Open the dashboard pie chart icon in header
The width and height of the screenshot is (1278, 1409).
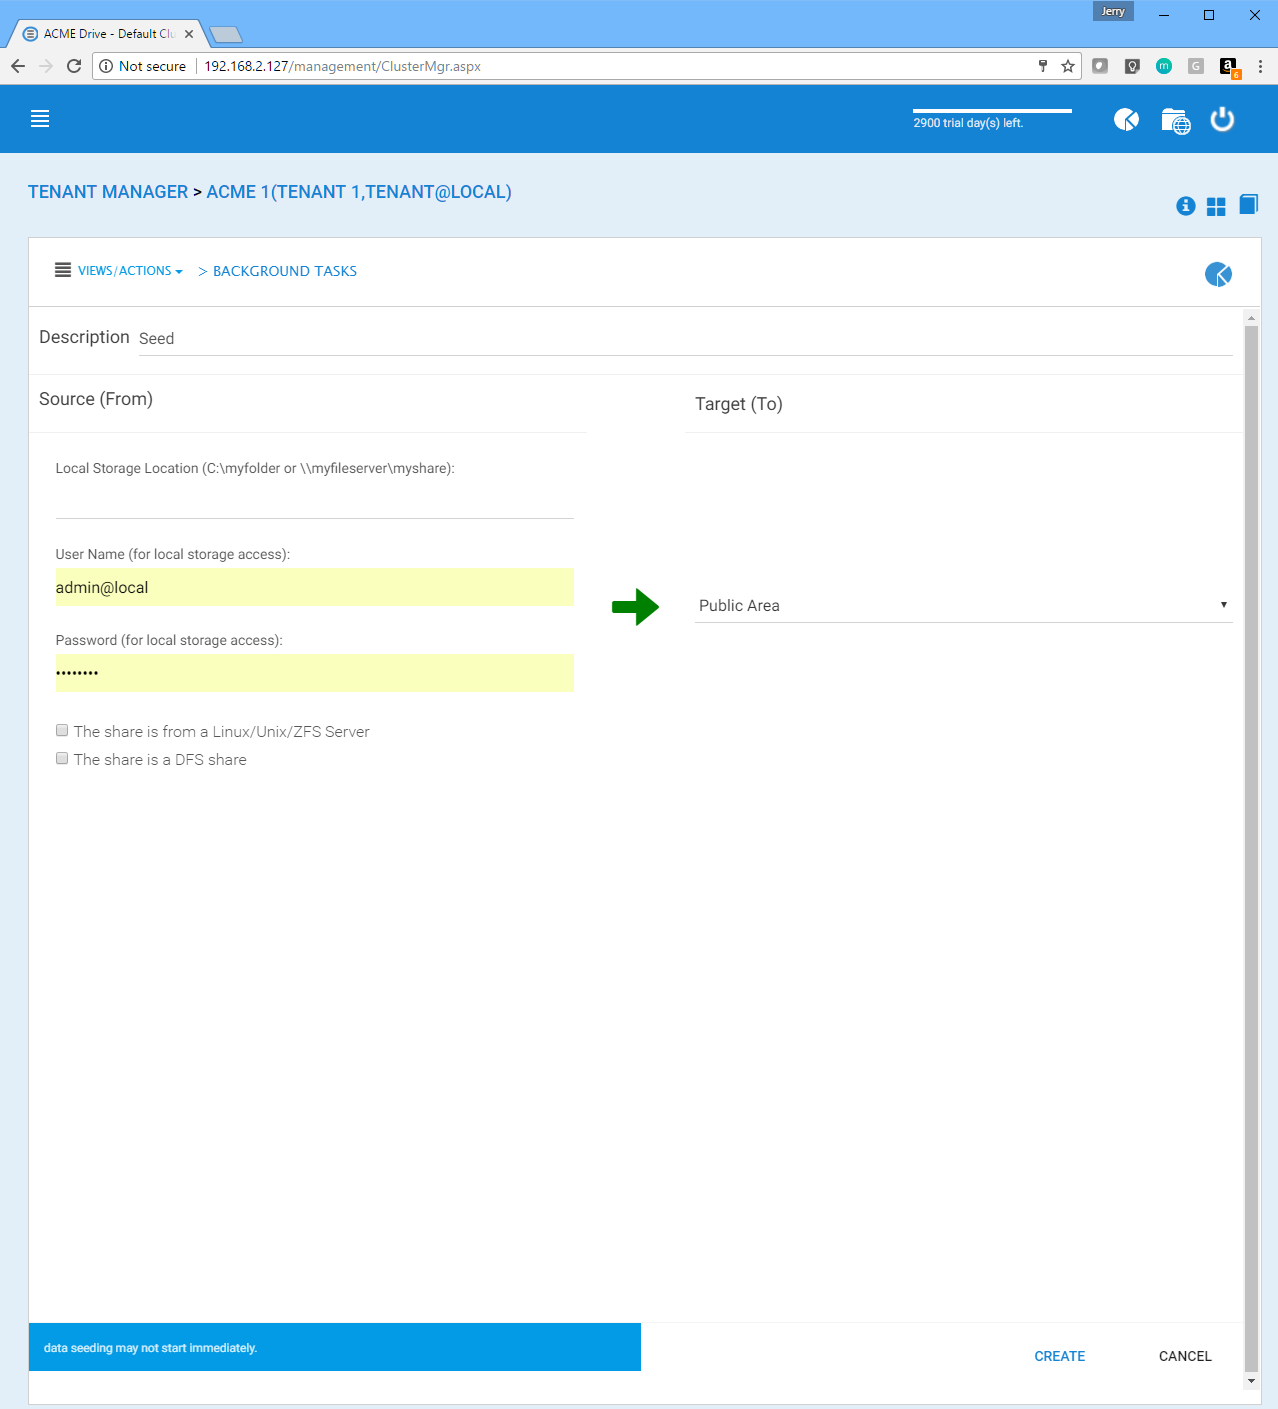click(1126, 120)
